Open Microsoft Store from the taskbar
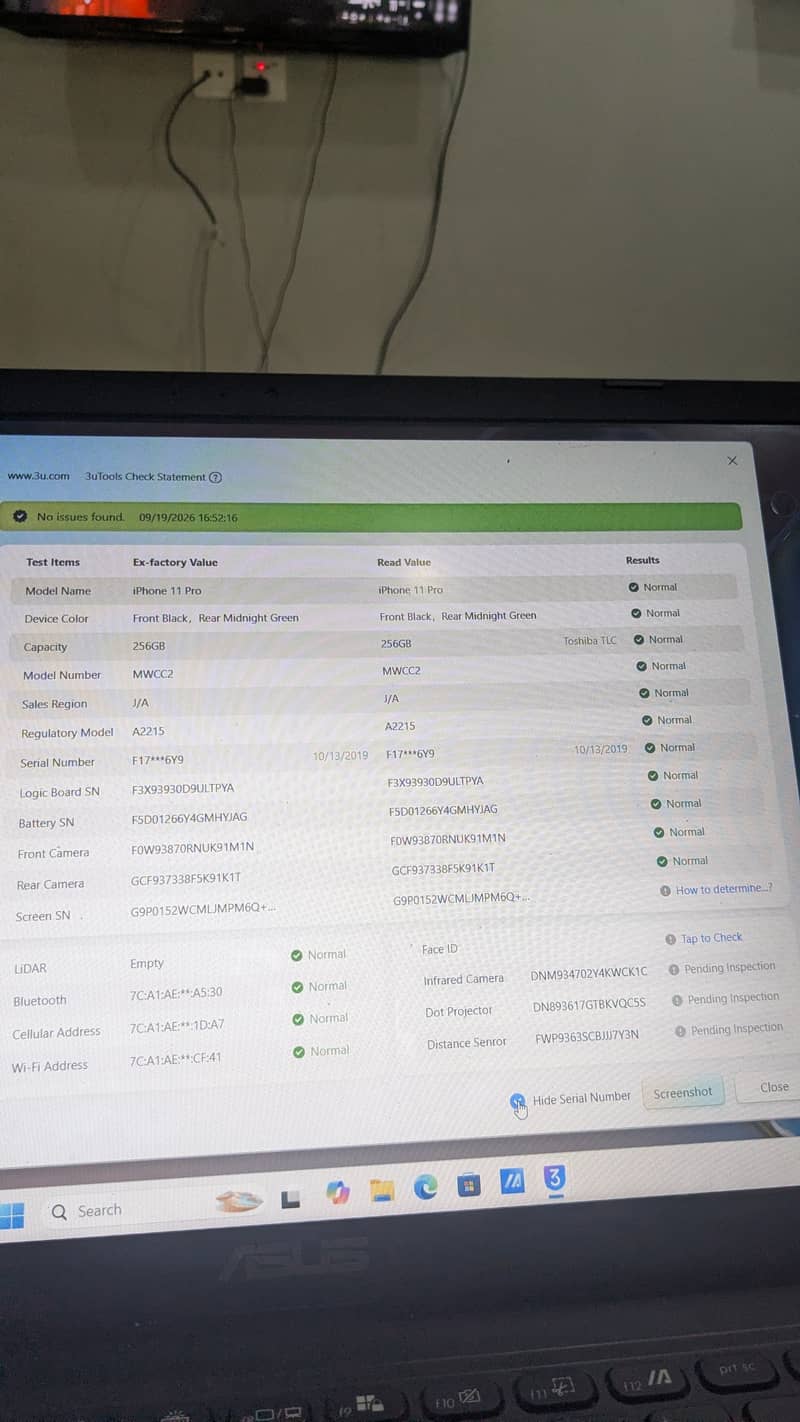The height and width of the screenshot is (1422, 800). 469,1185
